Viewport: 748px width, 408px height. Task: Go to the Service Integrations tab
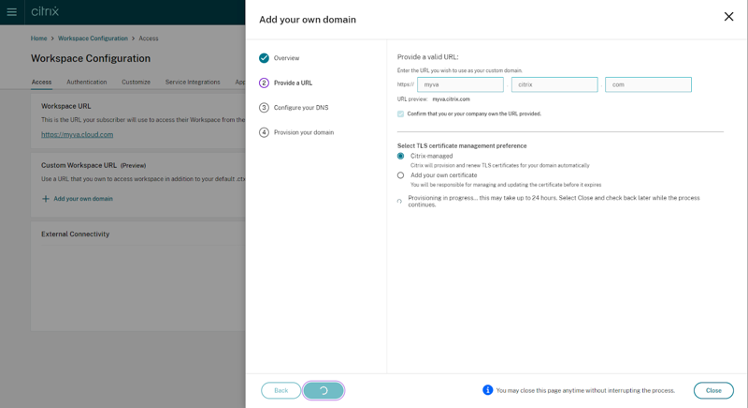193,82
